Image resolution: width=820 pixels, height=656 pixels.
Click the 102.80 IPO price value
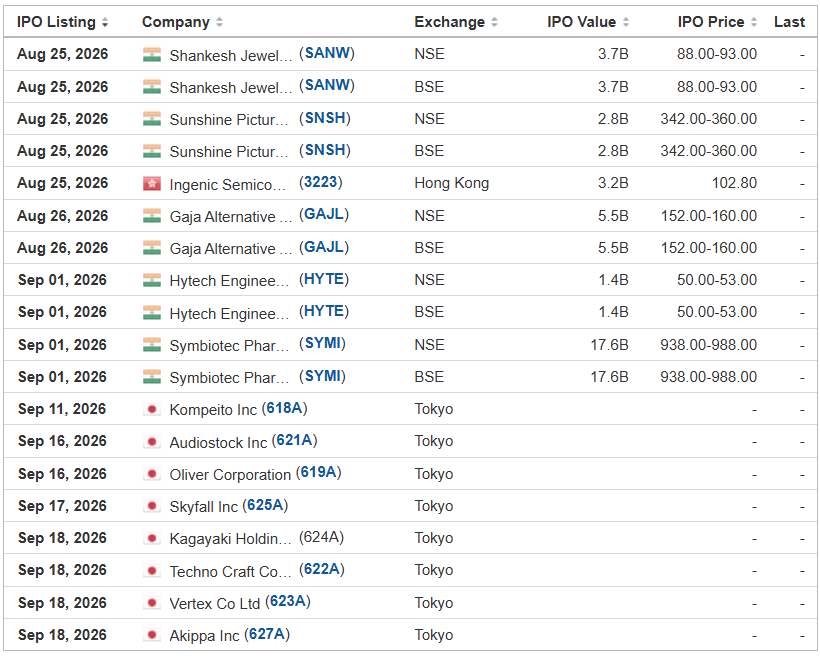point(734,183)
